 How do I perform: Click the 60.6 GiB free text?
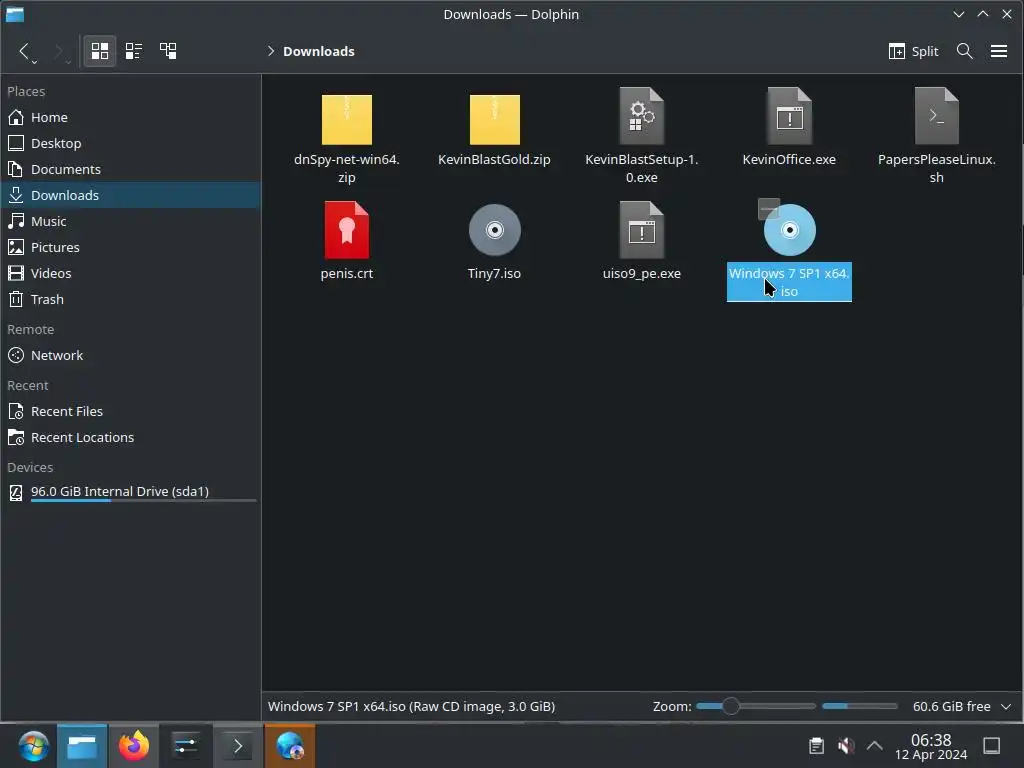952,706
